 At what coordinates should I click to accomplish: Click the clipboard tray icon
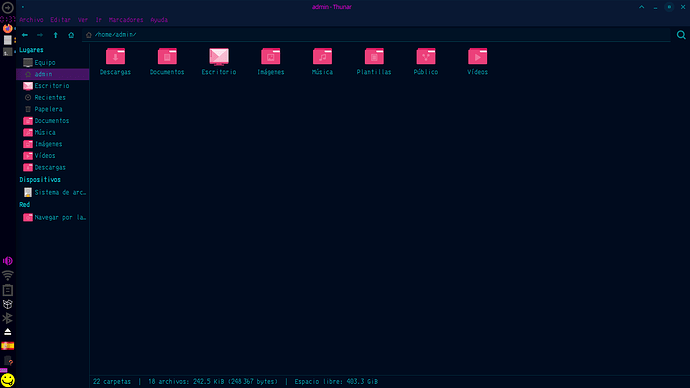(7, 290)
